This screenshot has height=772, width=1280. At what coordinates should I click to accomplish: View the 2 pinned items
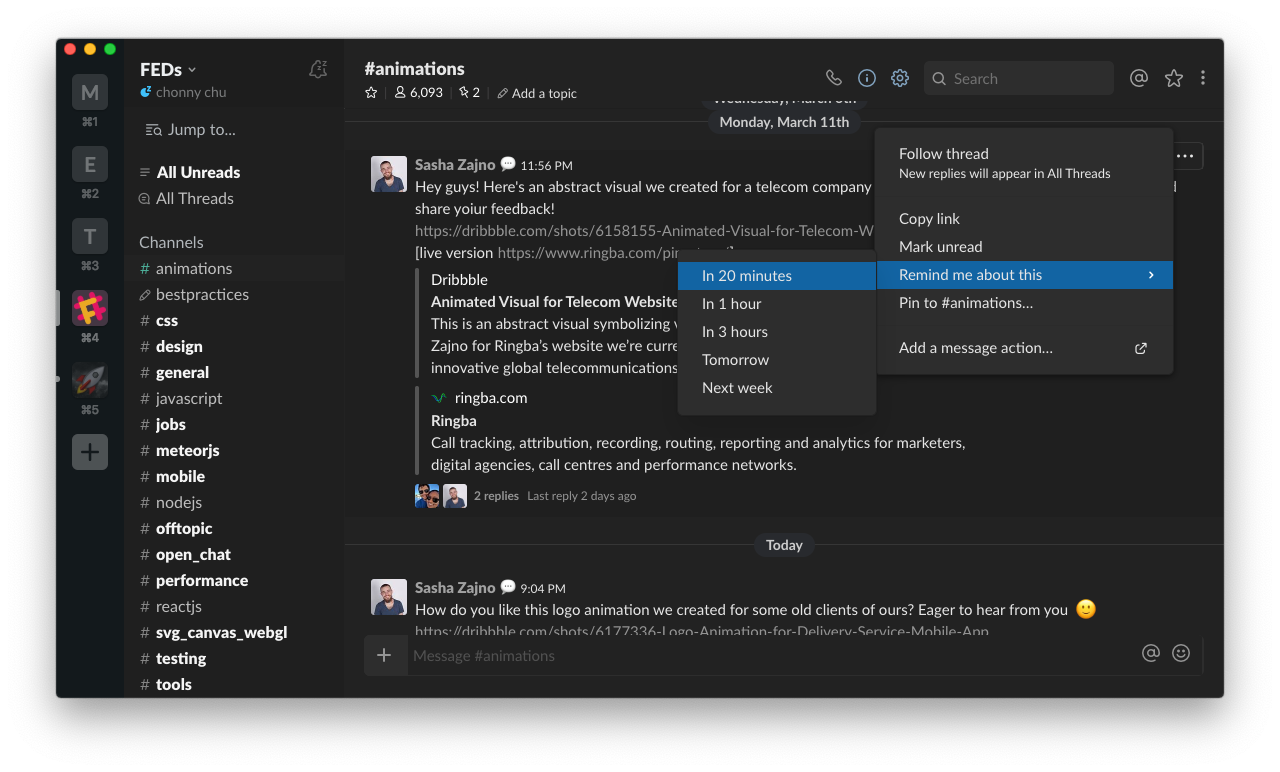[x=469, y=93]
